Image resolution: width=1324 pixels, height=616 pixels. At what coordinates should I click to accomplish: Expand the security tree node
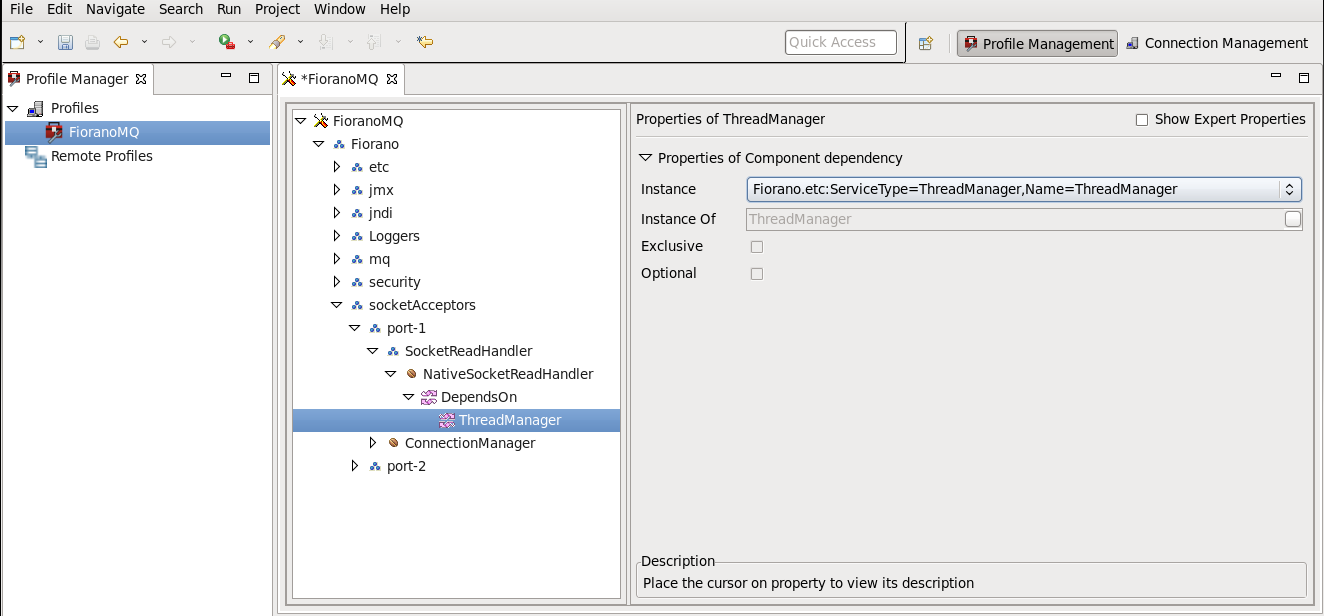pyautogui.click(x=337, y=282)
